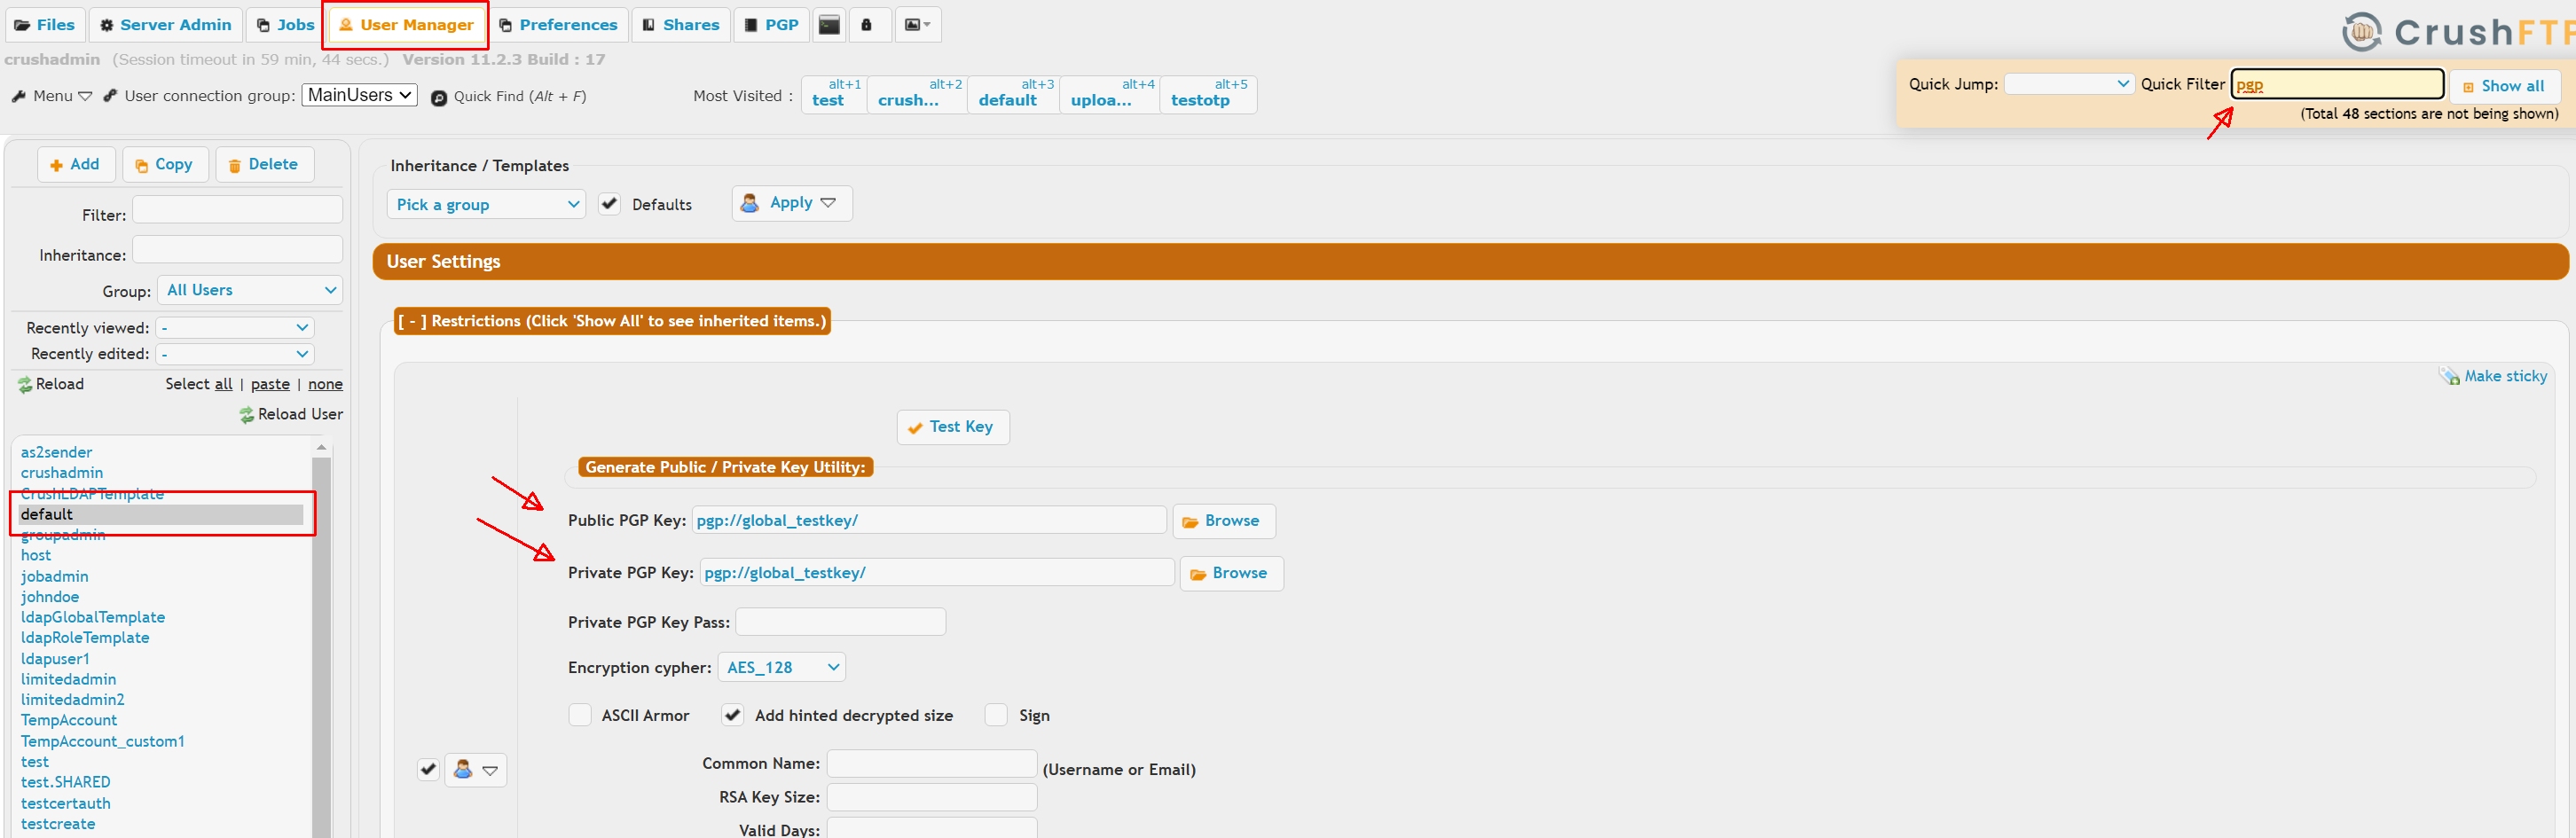
Task: Open the wrench Menu dropdown
Action: click(x=52, y=96)
